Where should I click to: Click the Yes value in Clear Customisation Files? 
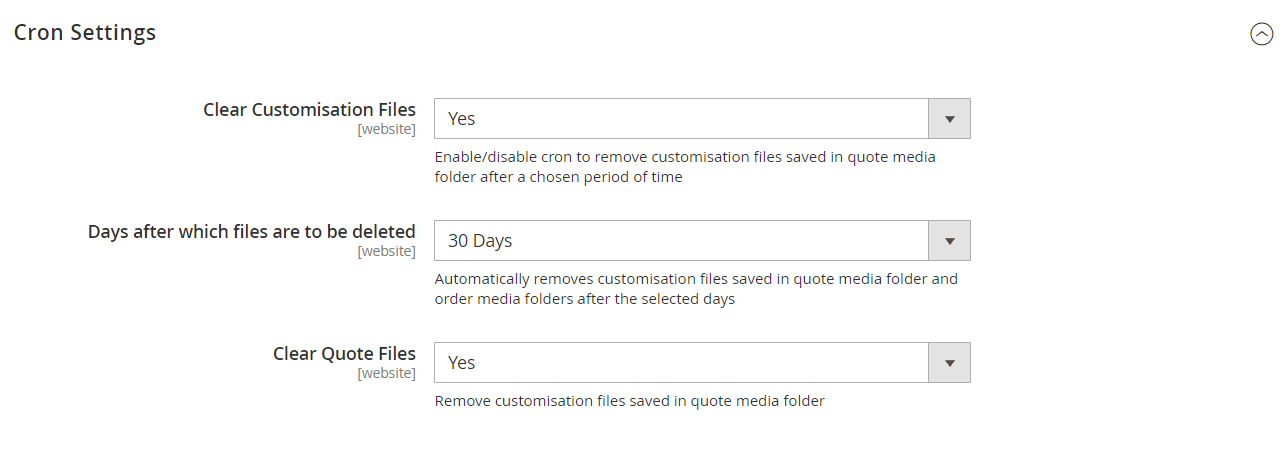462,119
